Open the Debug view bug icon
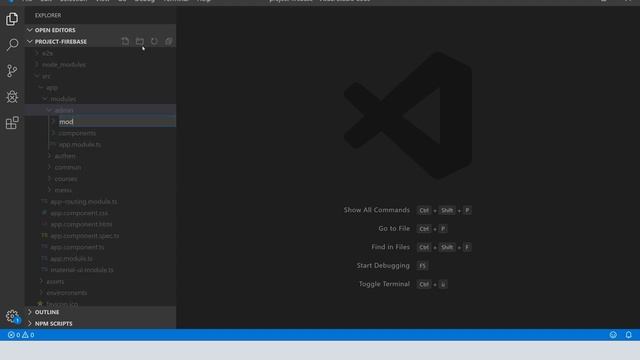Viewport: 640px width, 360px height. coord(12,97)
